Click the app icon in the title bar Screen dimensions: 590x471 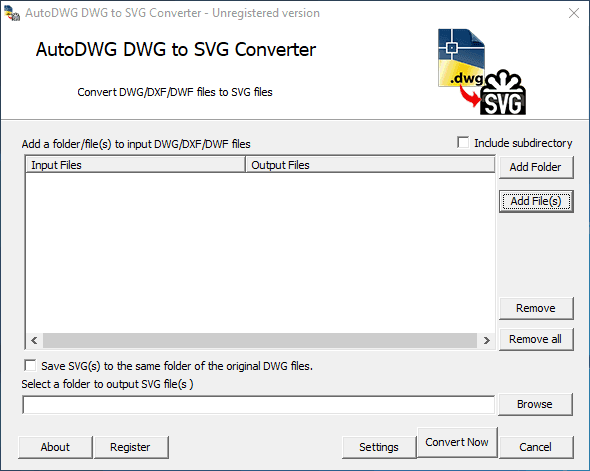coord(12,13)
